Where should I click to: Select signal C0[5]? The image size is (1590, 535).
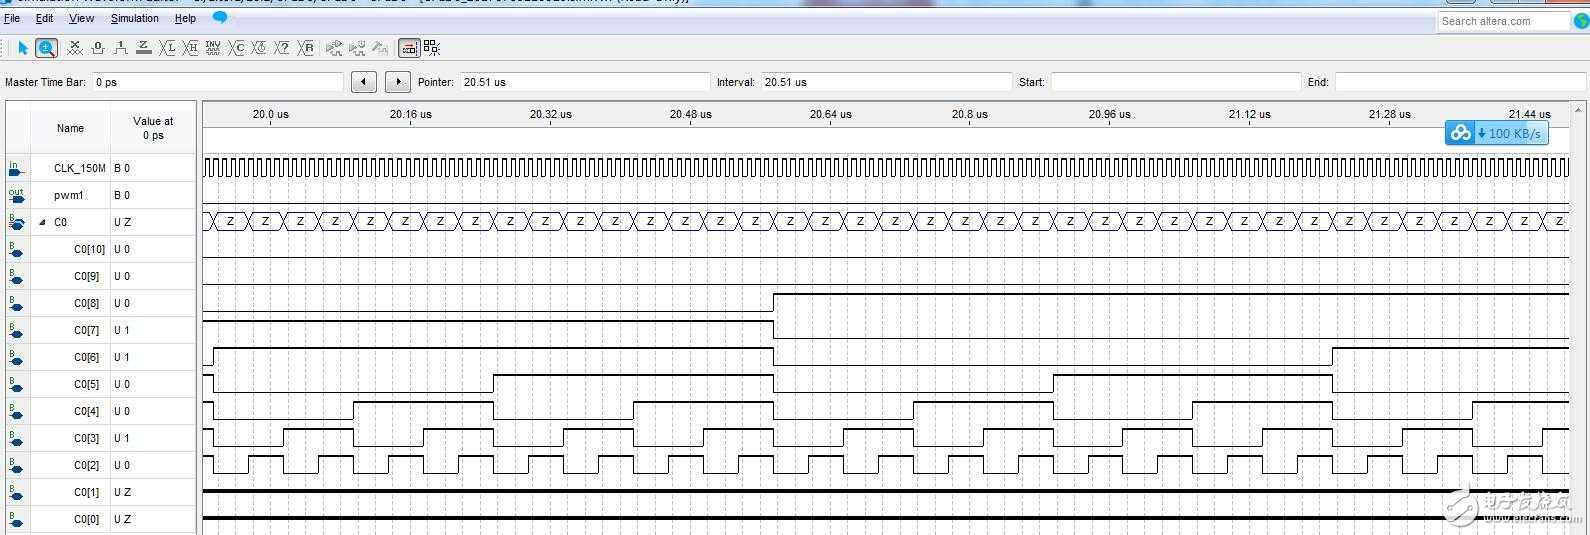click(87, 384)
